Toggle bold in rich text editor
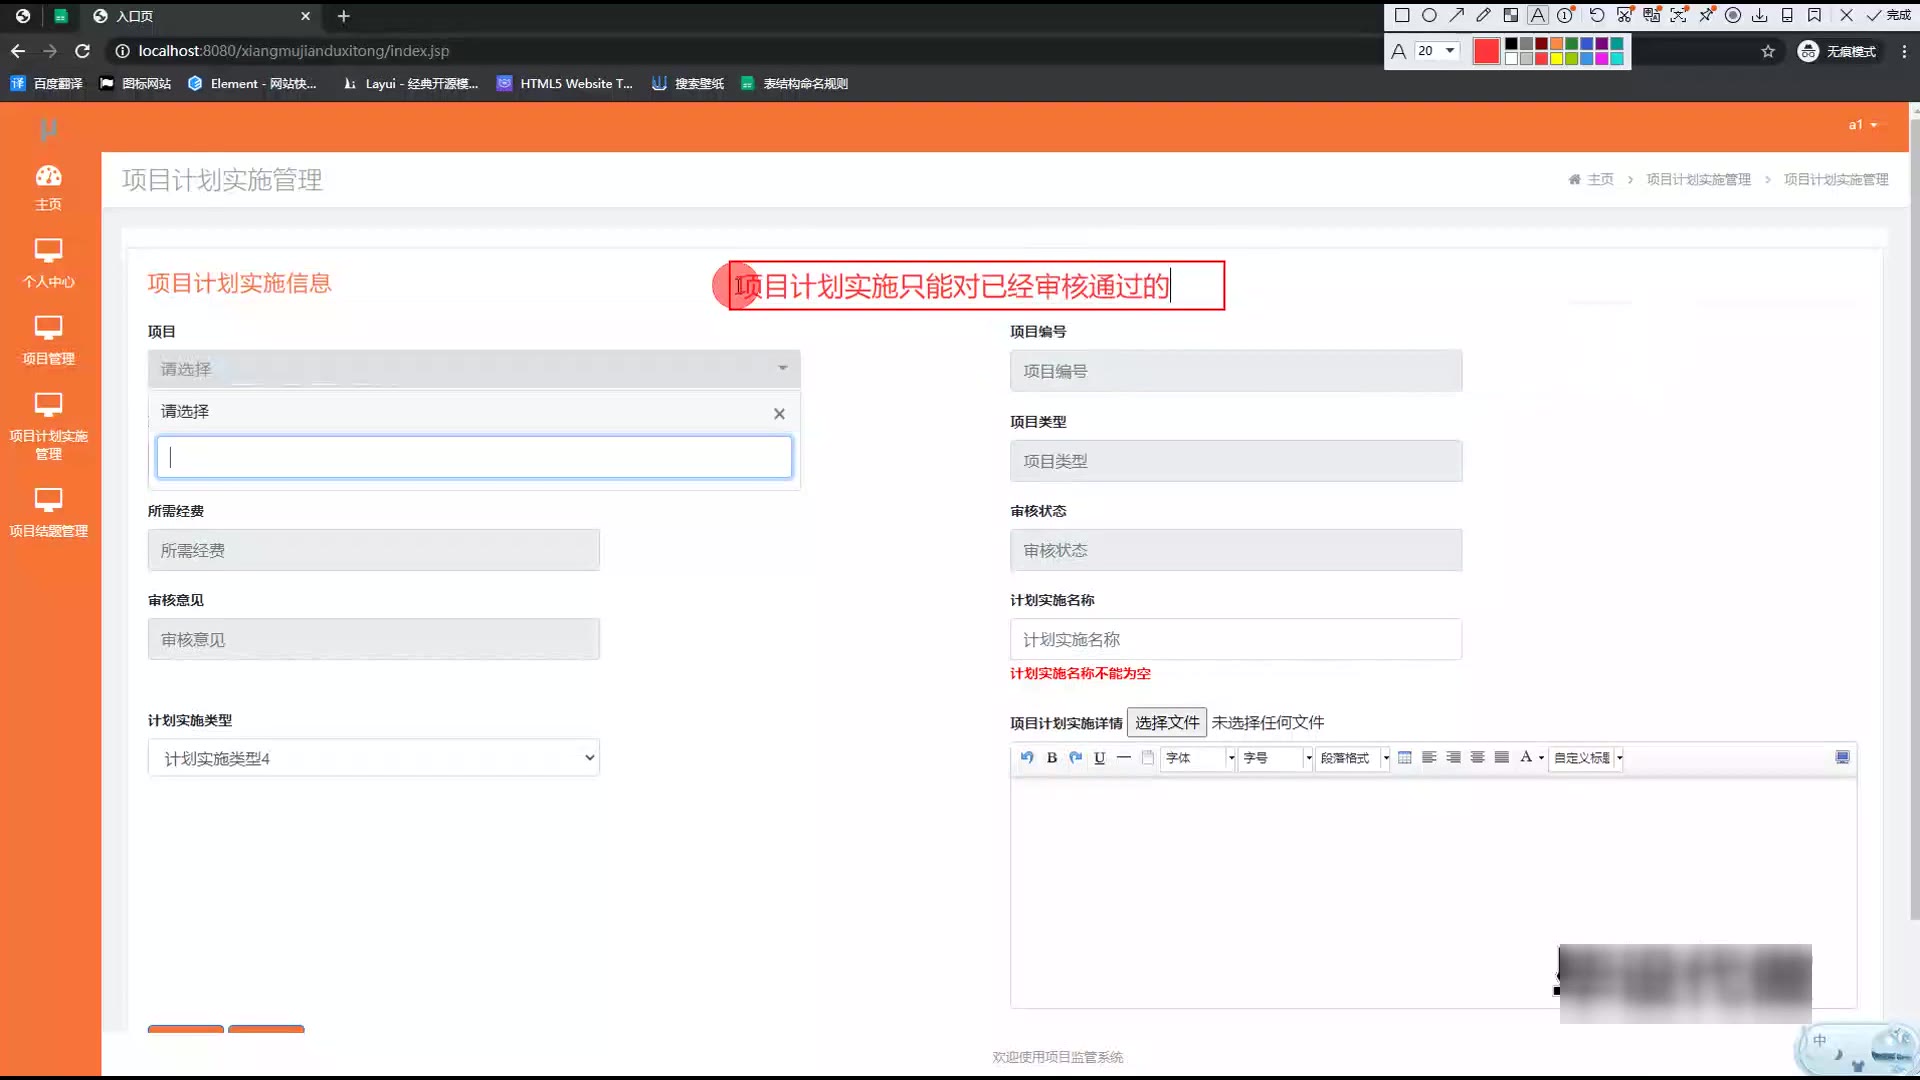This screenshot has width=1920, height=1080. click(x=1051, y=758)
